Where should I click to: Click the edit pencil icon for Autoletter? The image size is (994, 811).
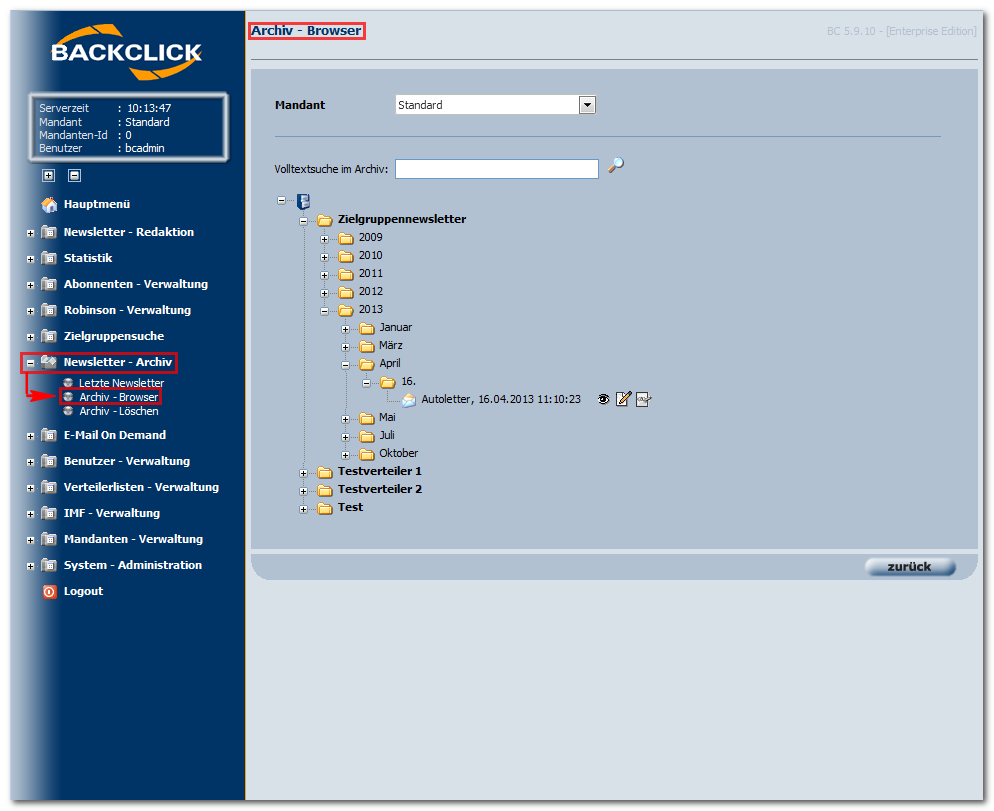(623, 399)
